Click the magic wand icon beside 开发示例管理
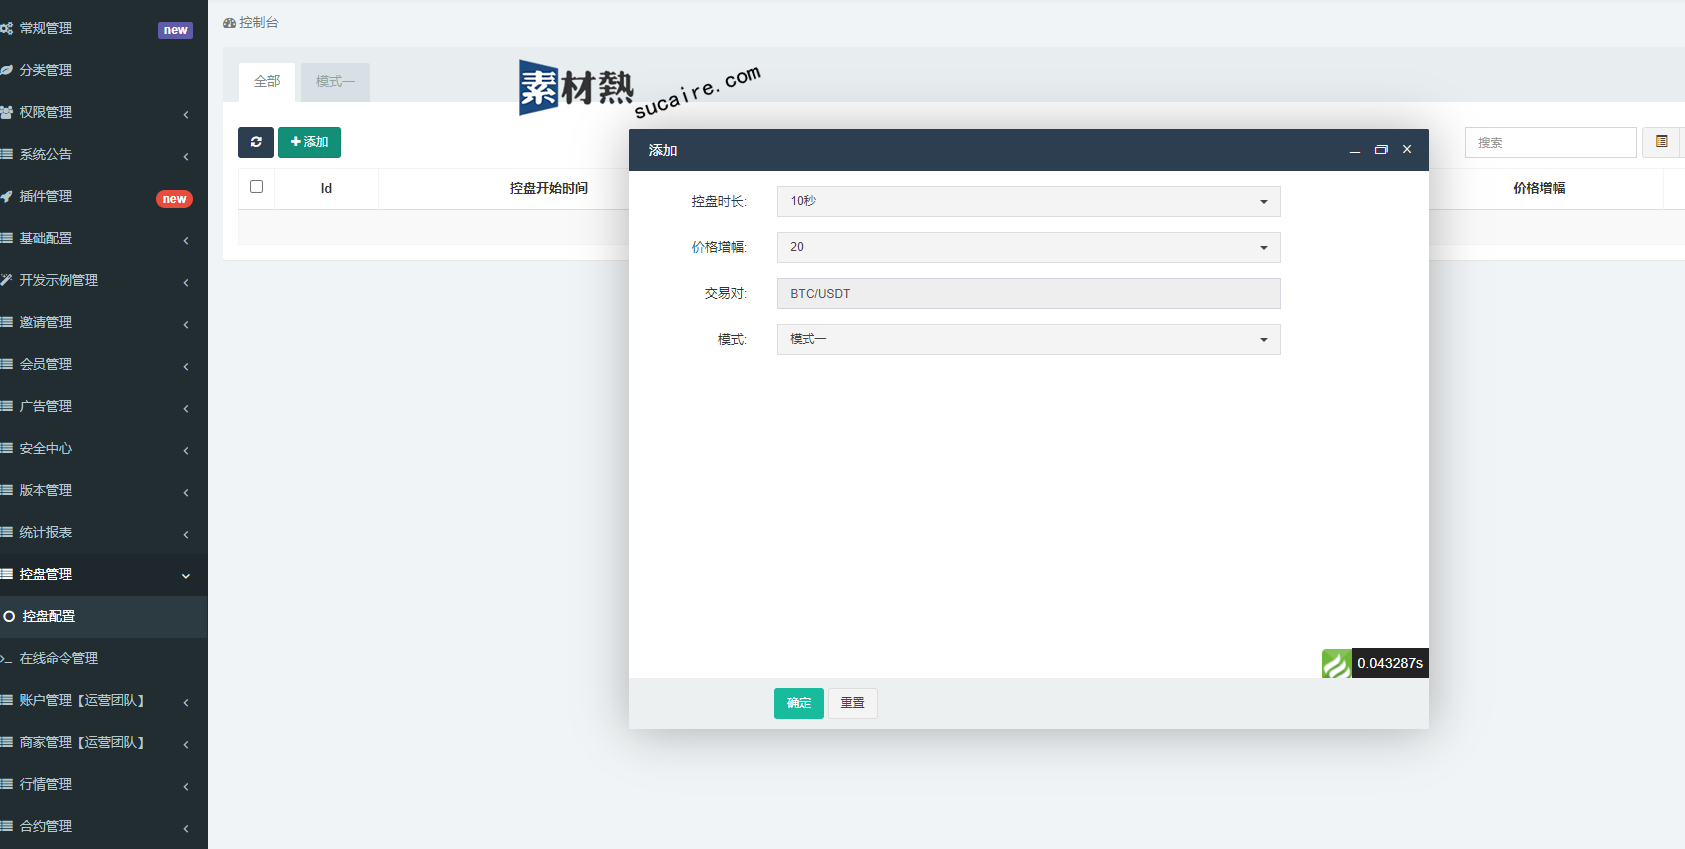The height and width of the screenshot is (849, 1685). pos(6,280)
